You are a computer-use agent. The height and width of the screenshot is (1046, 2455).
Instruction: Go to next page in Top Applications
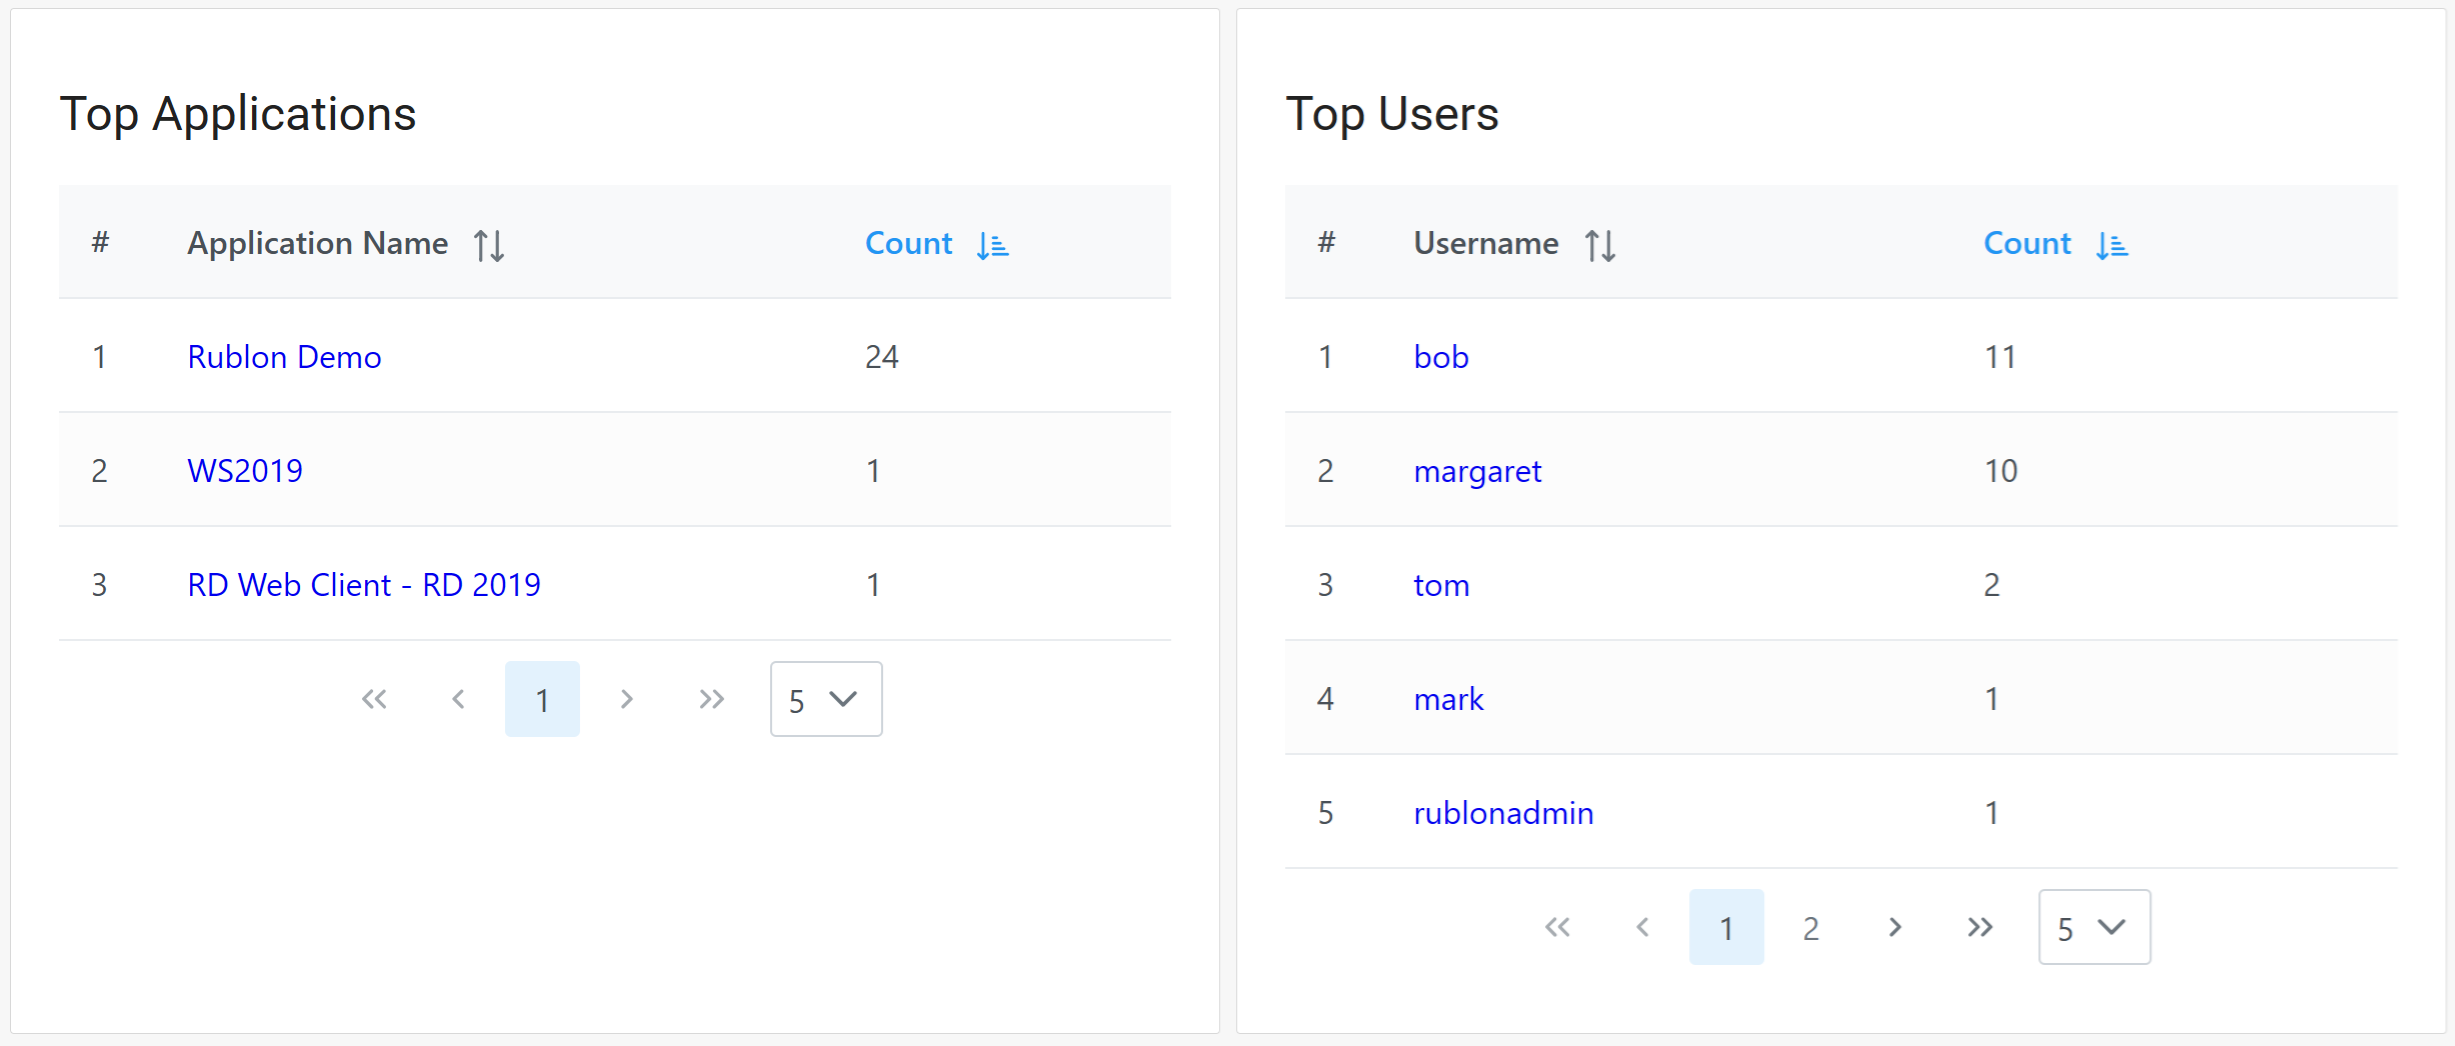point(627,699)
